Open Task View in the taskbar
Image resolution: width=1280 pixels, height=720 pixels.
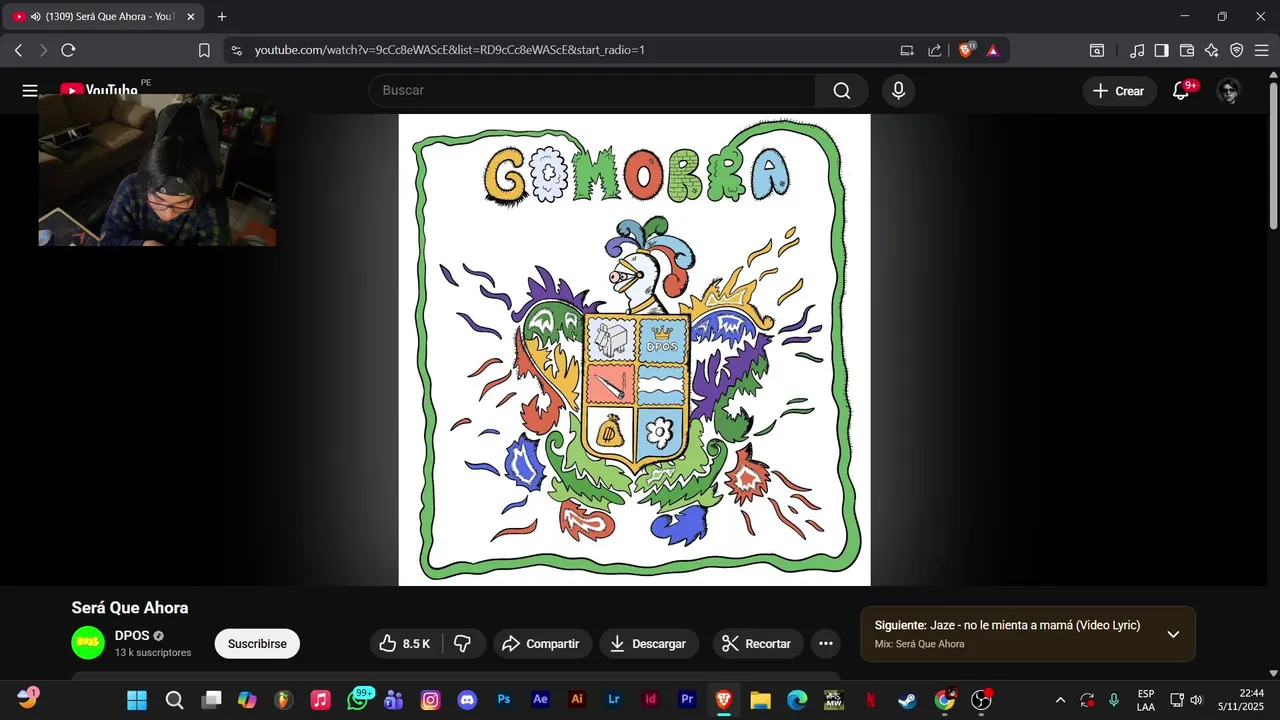pos(211,700)
